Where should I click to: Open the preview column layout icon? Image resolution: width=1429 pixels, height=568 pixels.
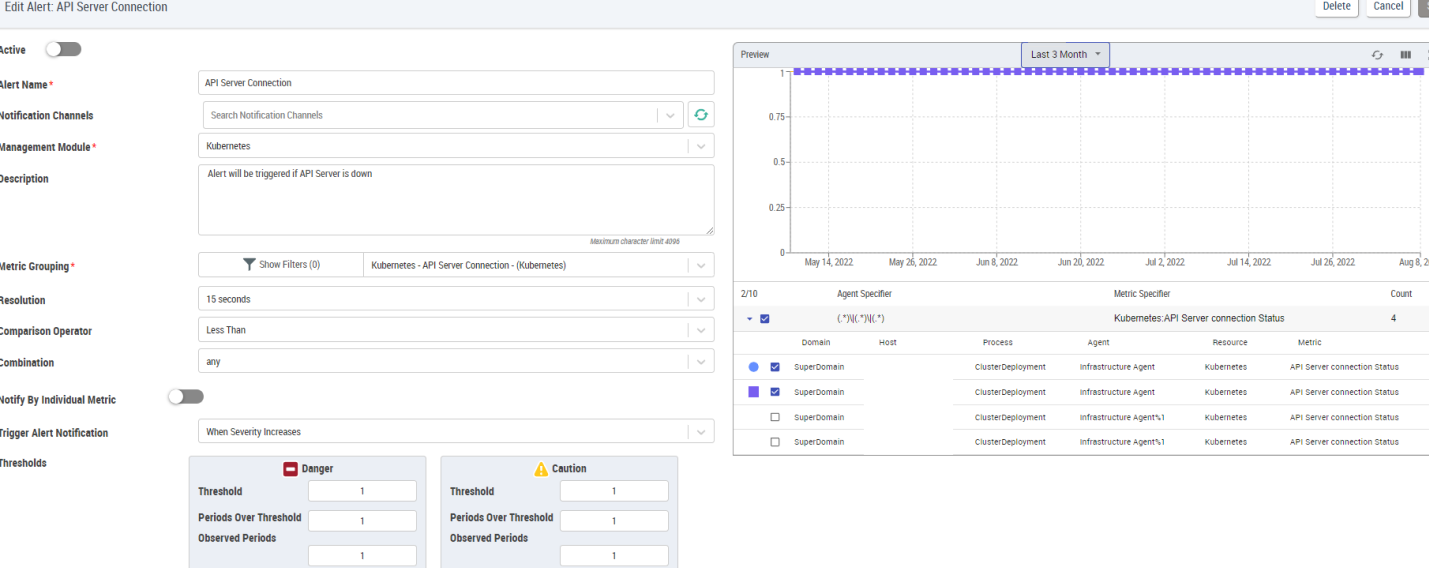coord(1405,55)
